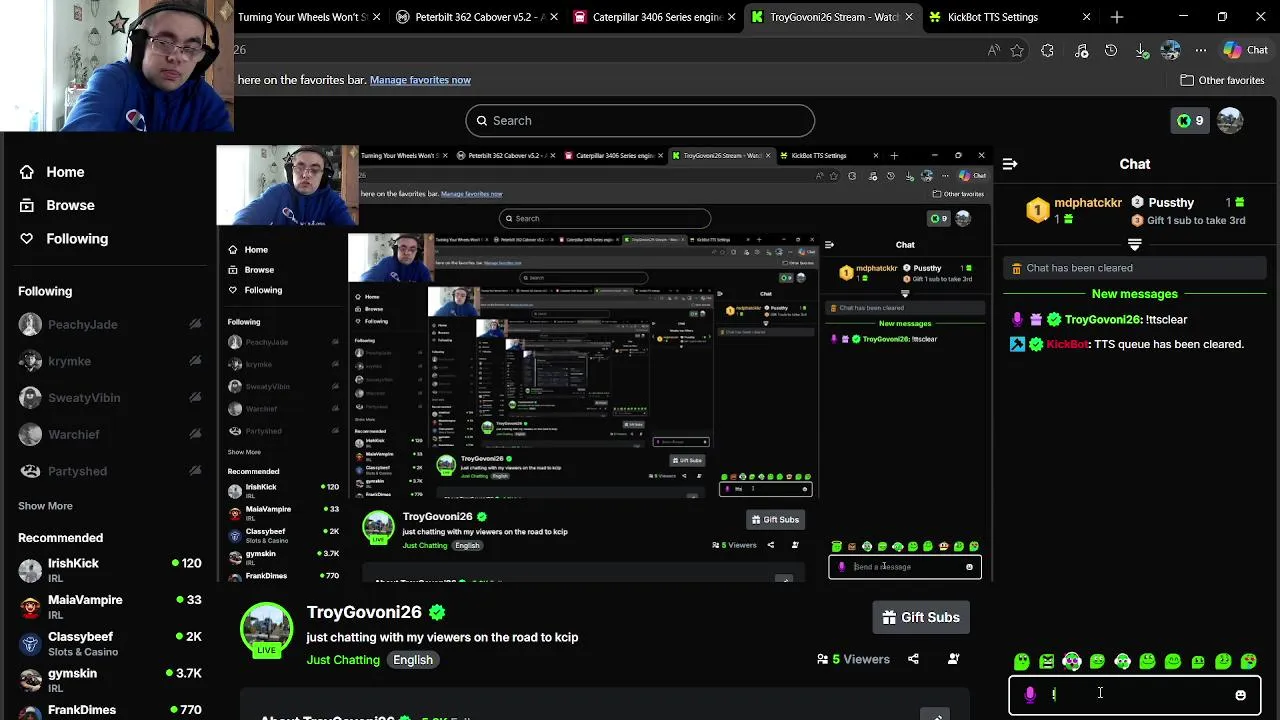Open the Browse sidebar link
1280x720 pixels.
(x=57, y=205)
